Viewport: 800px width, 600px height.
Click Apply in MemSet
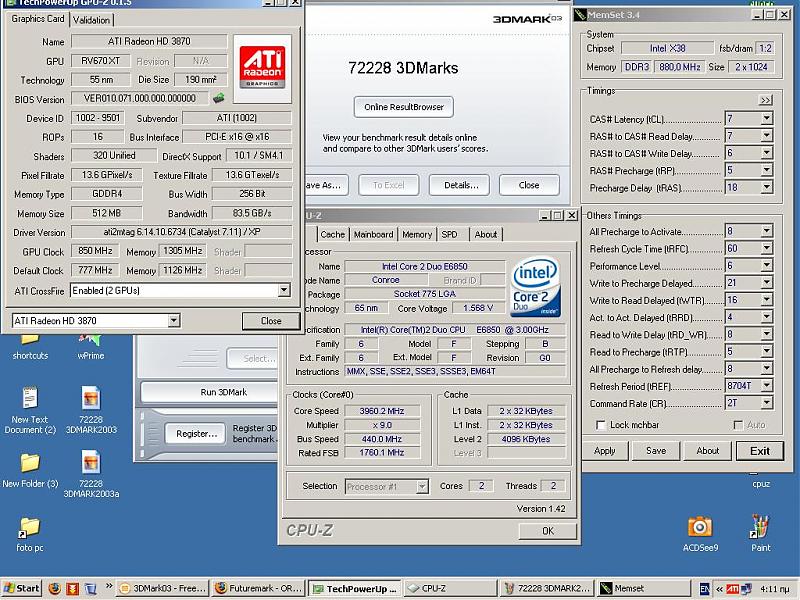605,451
